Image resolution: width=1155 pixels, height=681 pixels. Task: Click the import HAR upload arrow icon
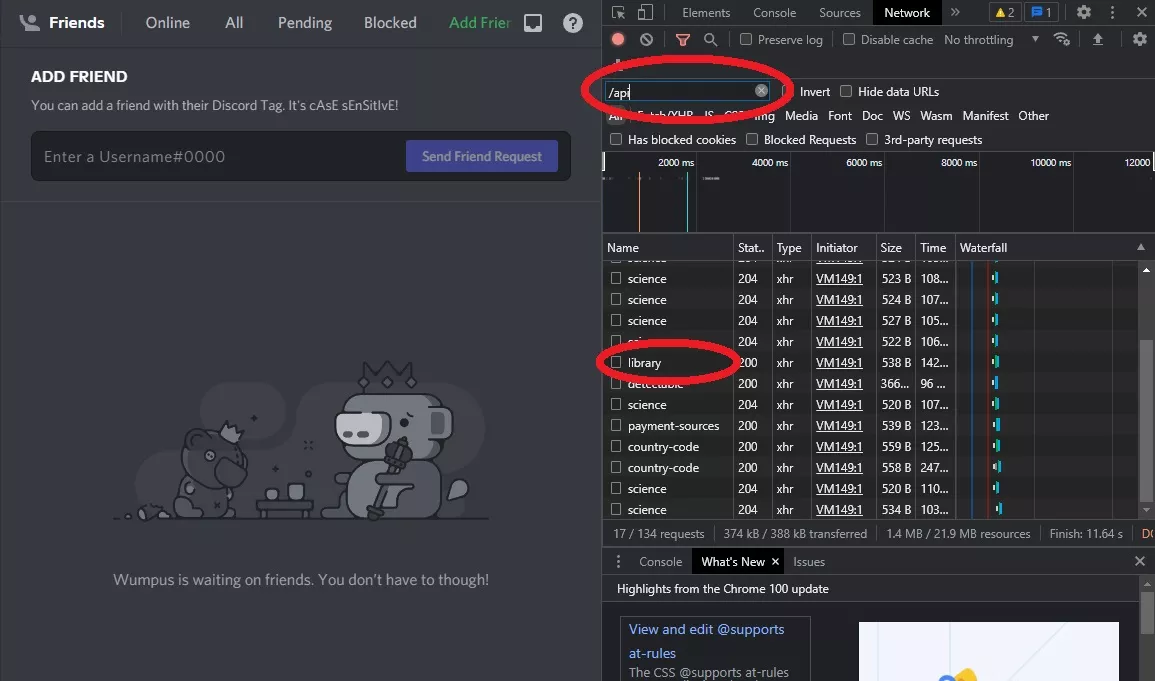pos(1098,39)
